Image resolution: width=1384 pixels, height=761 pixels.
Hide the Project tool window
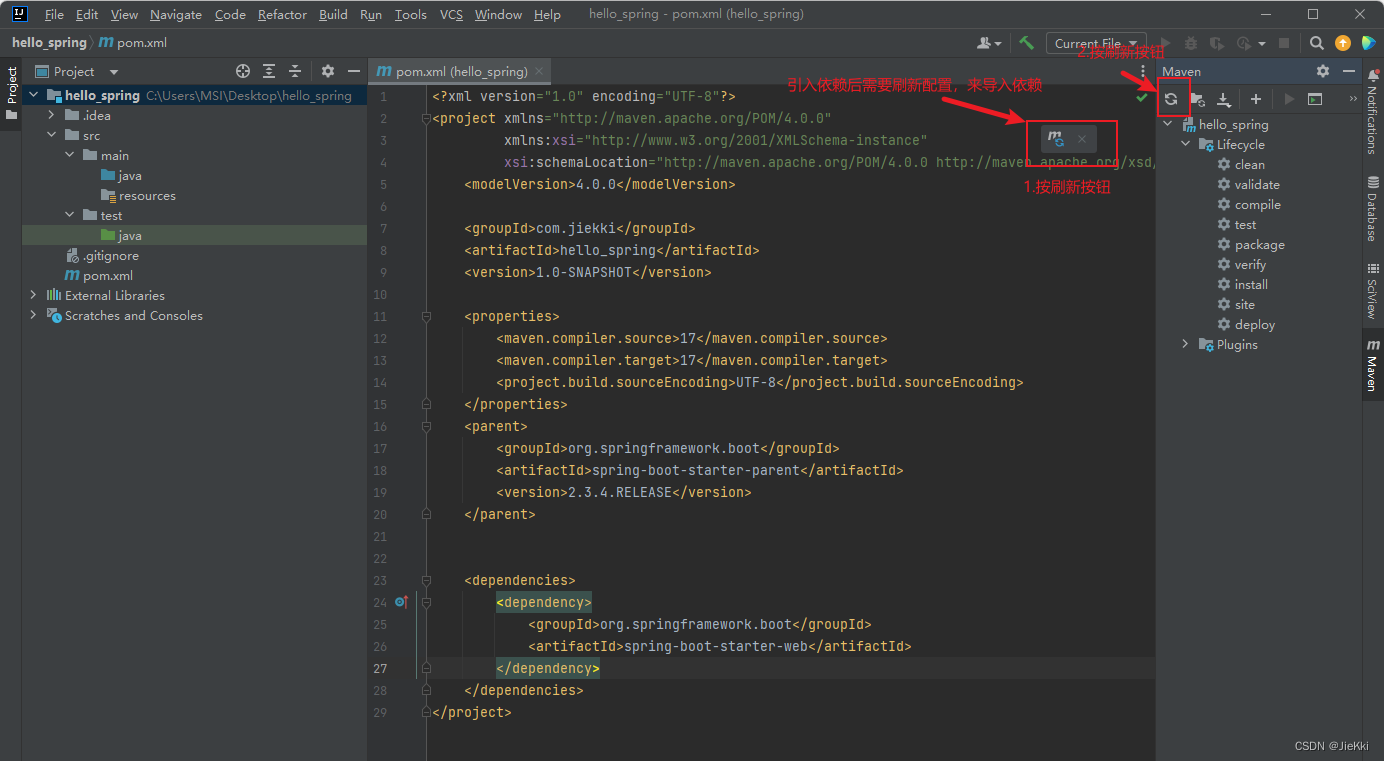[x=353, y=71]
